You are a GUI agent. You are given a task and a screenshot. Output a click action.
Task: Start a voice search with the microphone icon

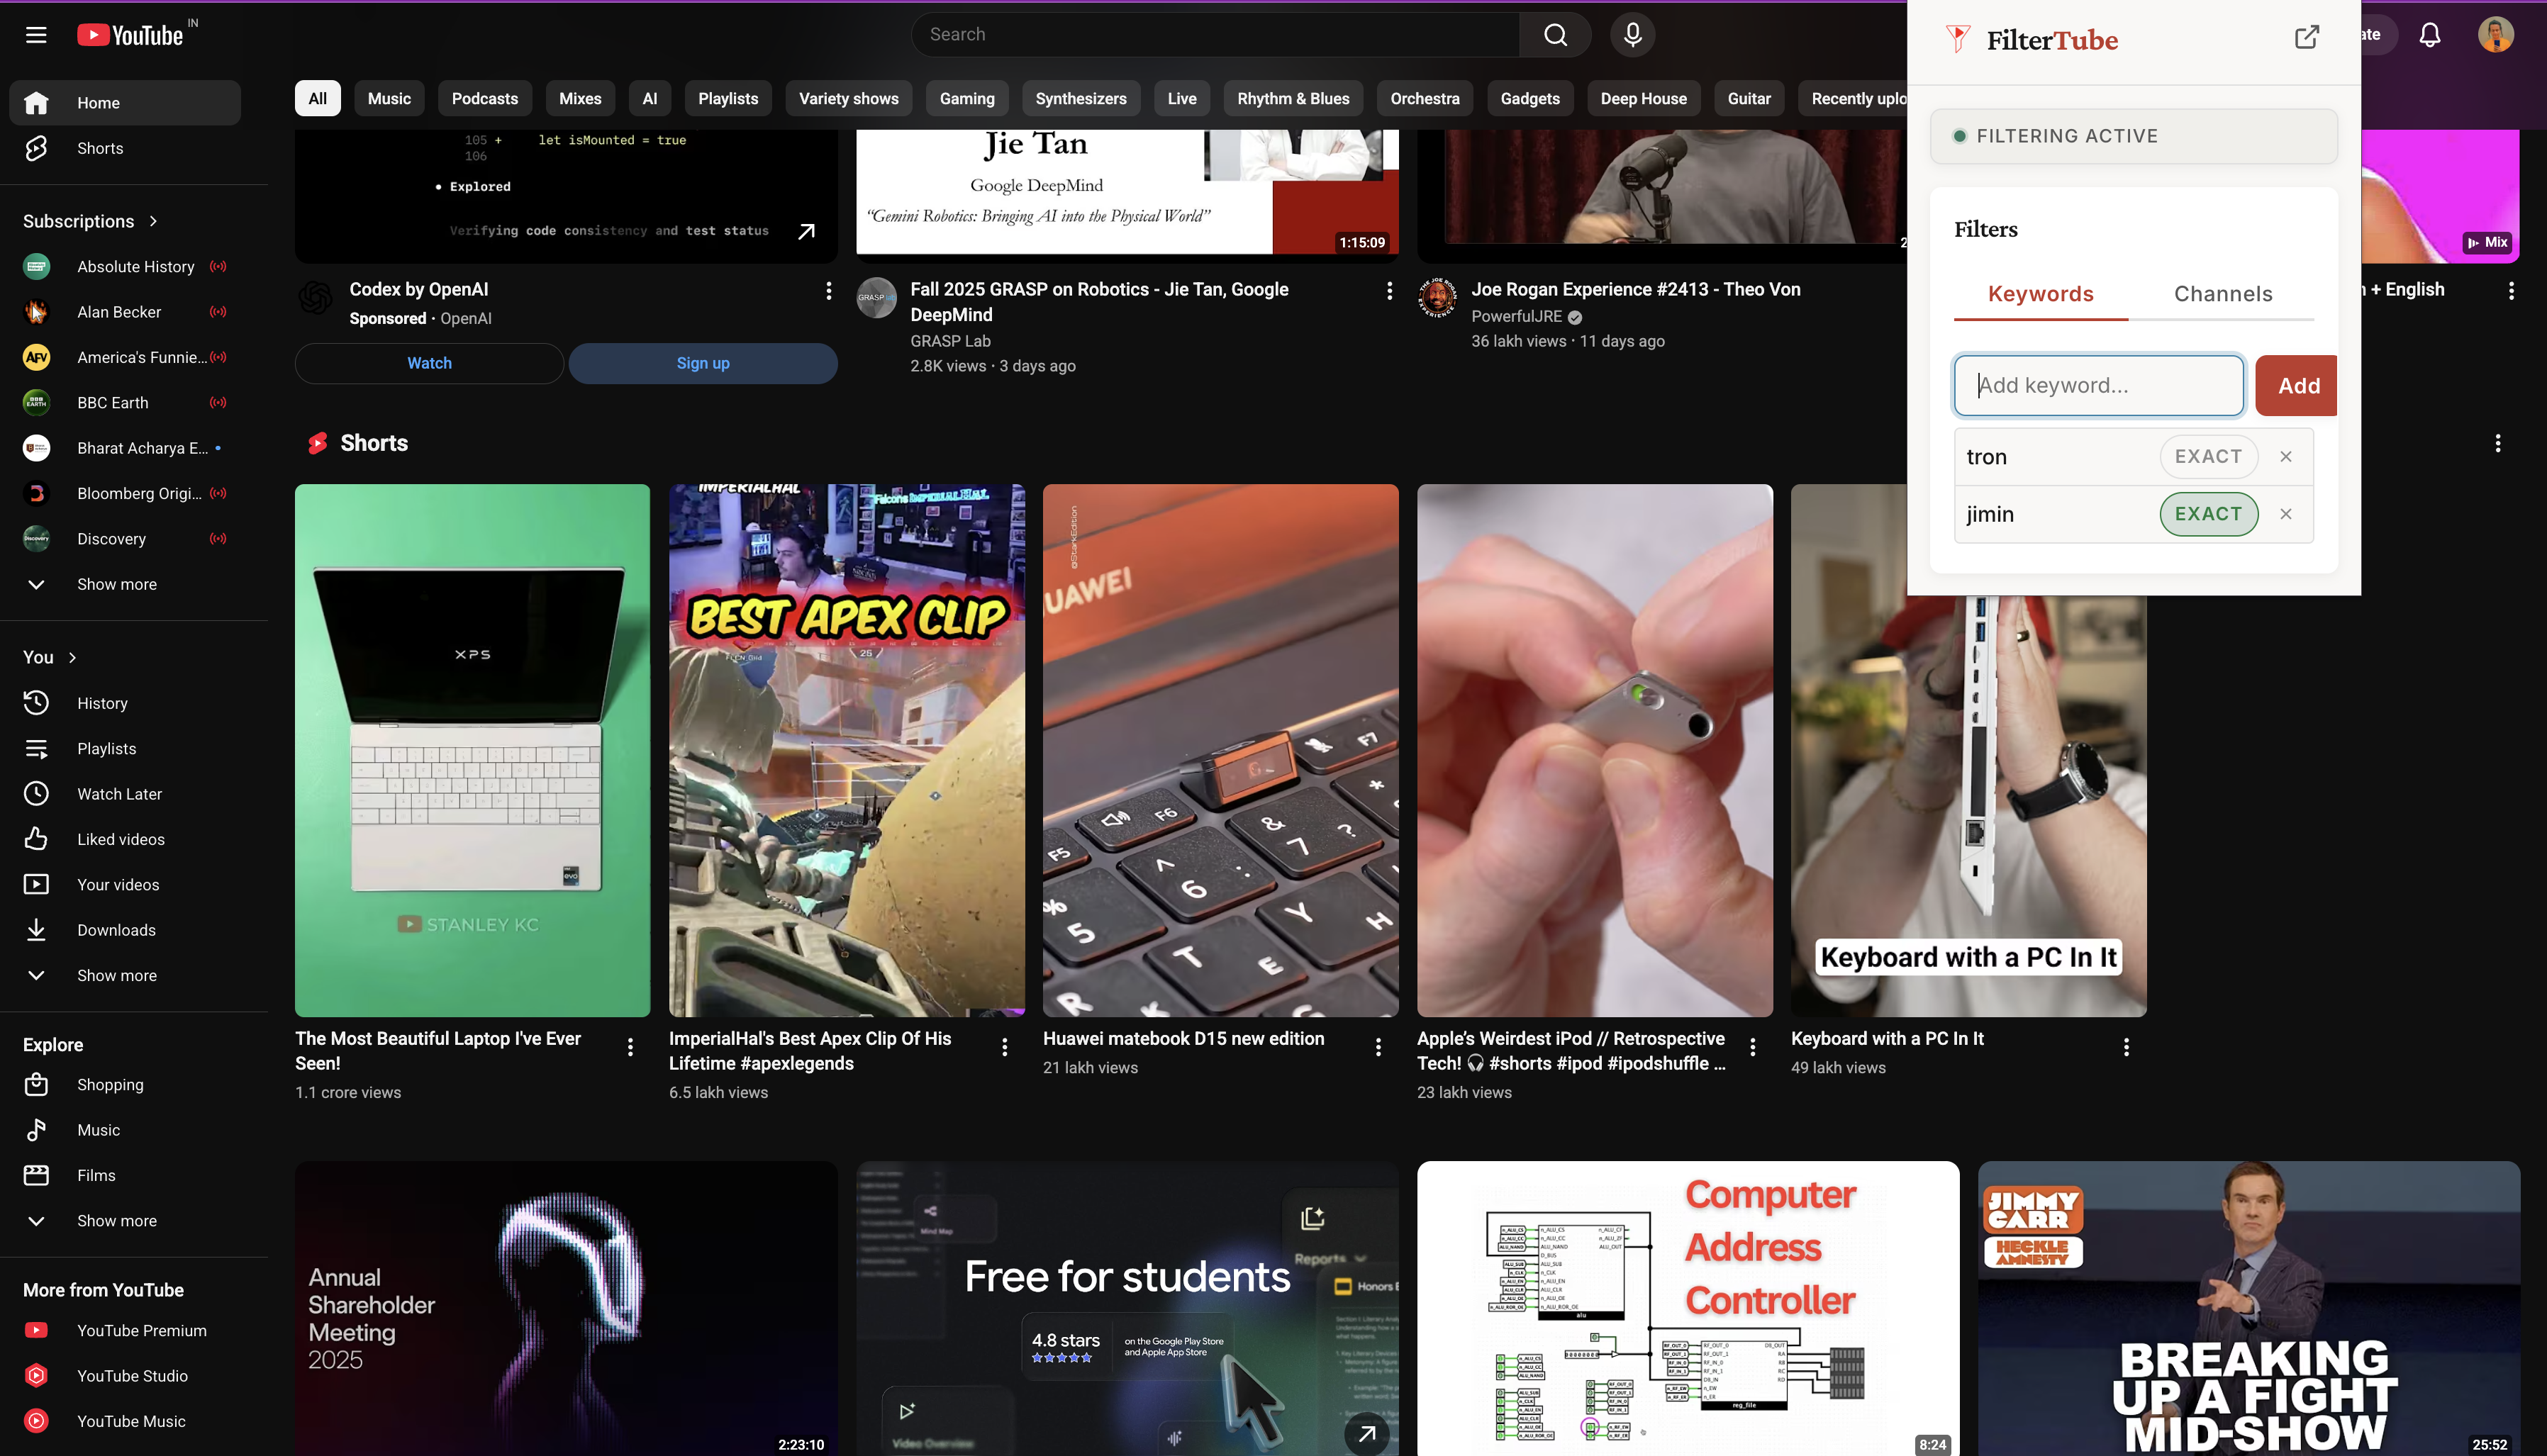[1632, 34]
